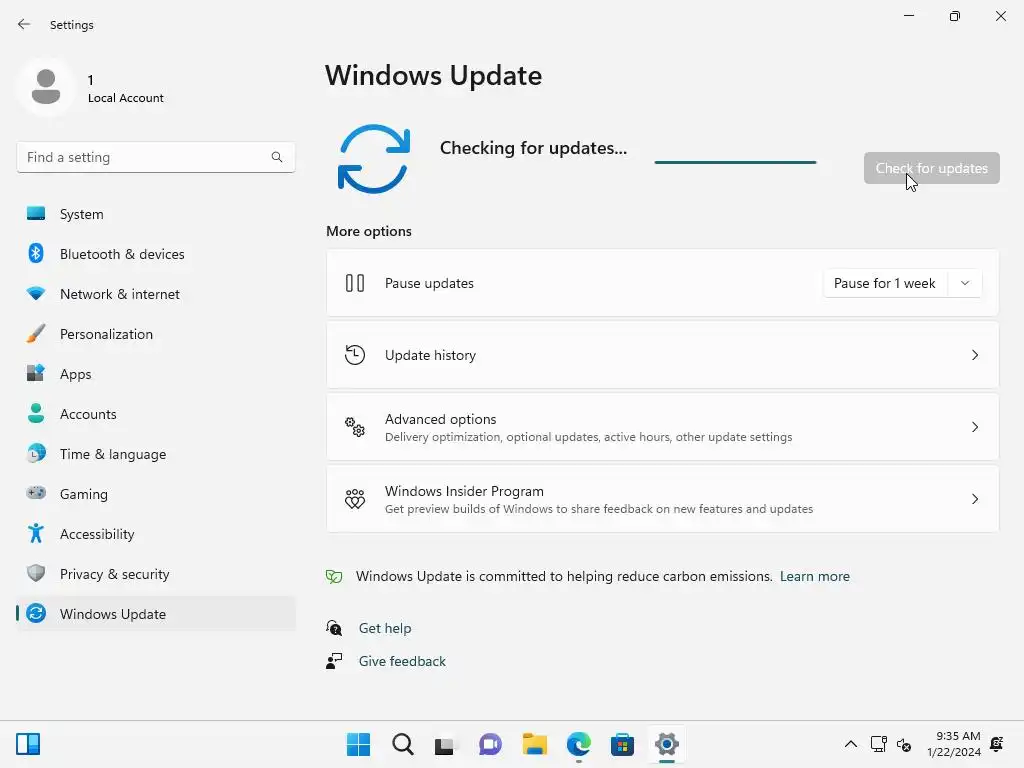Screen dimensions: 1024x768
Task: Open the Give feedback link
Action: (402, 661)
